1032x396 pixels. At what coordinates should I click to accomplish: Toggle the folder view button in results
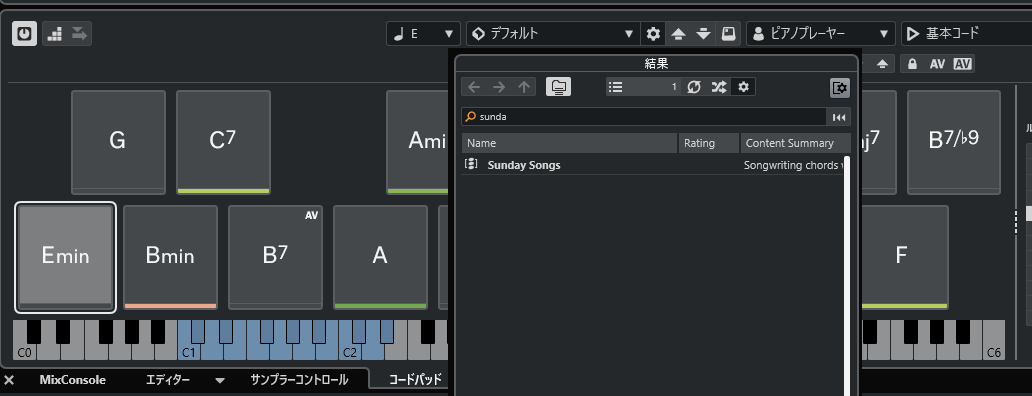click(558, 87)
